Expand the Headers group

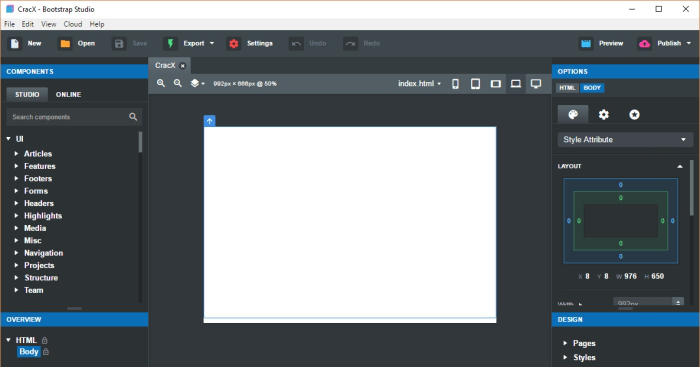pos(17,203)
